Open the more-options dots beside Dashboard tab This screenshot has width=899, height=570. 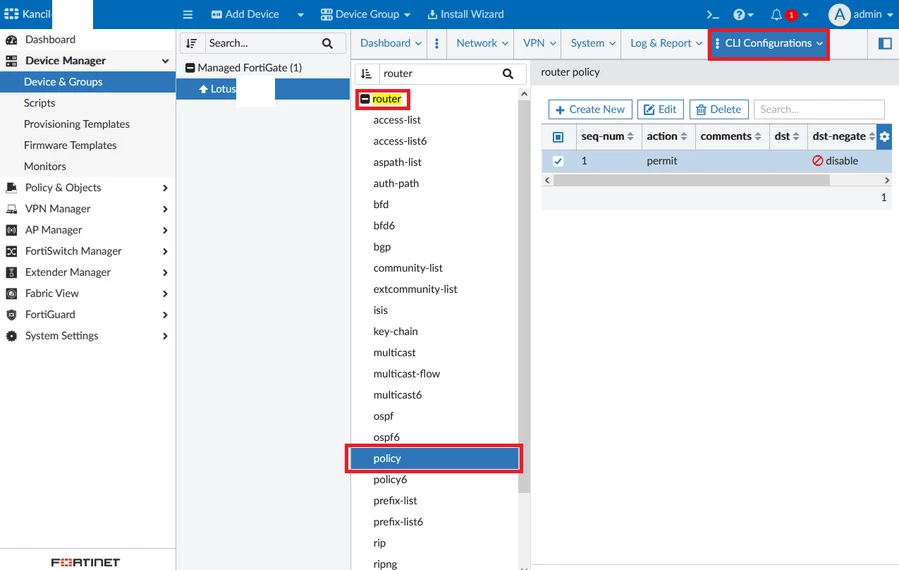tap(437, 43)
